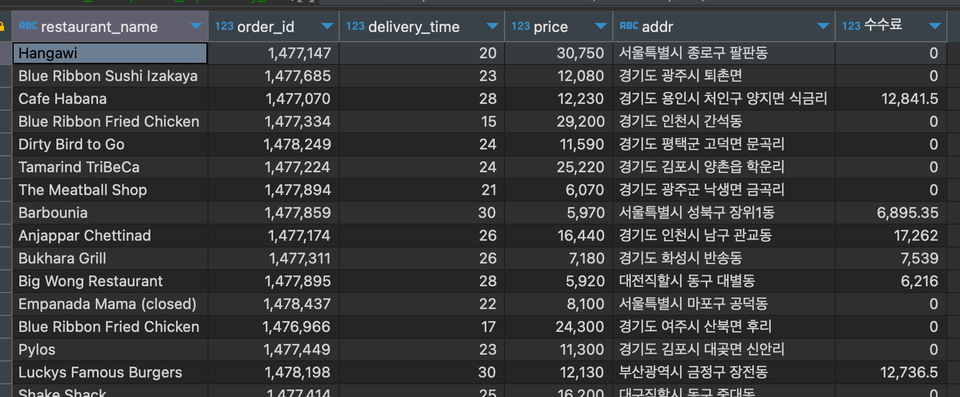Select order_id cell 1,478,437
The height and width of the screenshot is (397, 960).
(274, 304)
